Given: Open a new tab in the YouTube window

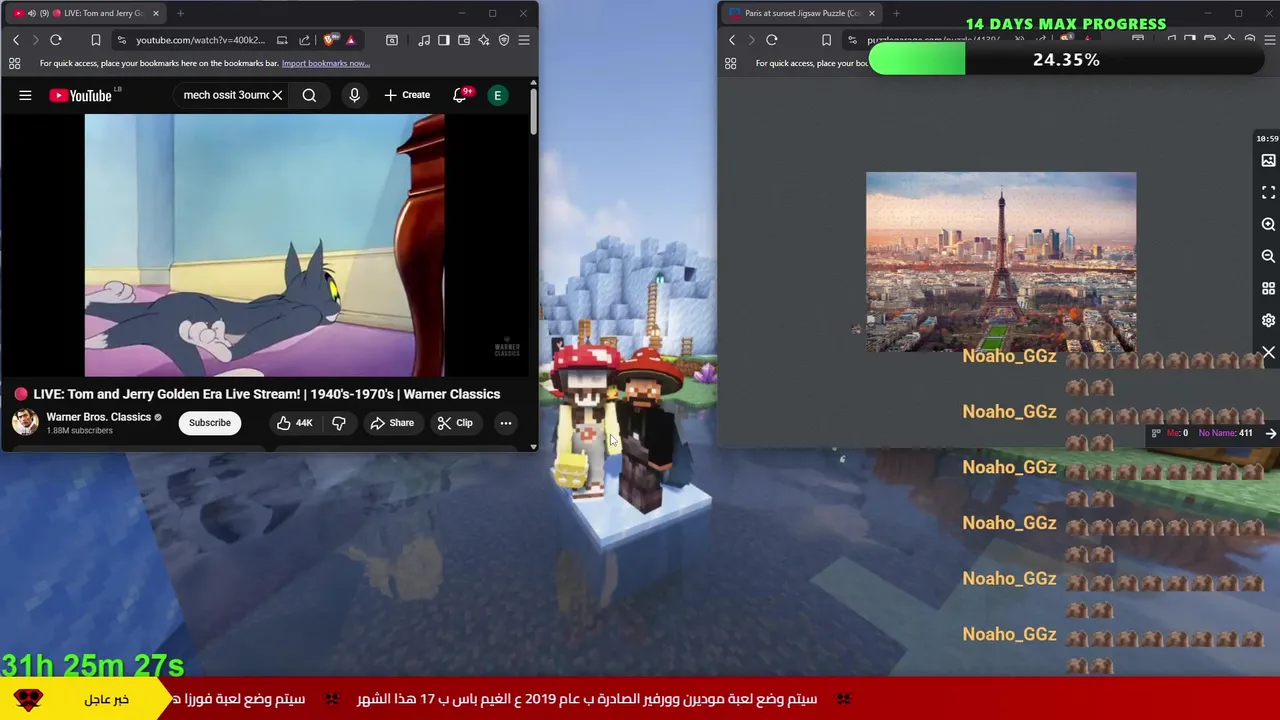Looking at the screenshot, I should (x=180, y=13).
